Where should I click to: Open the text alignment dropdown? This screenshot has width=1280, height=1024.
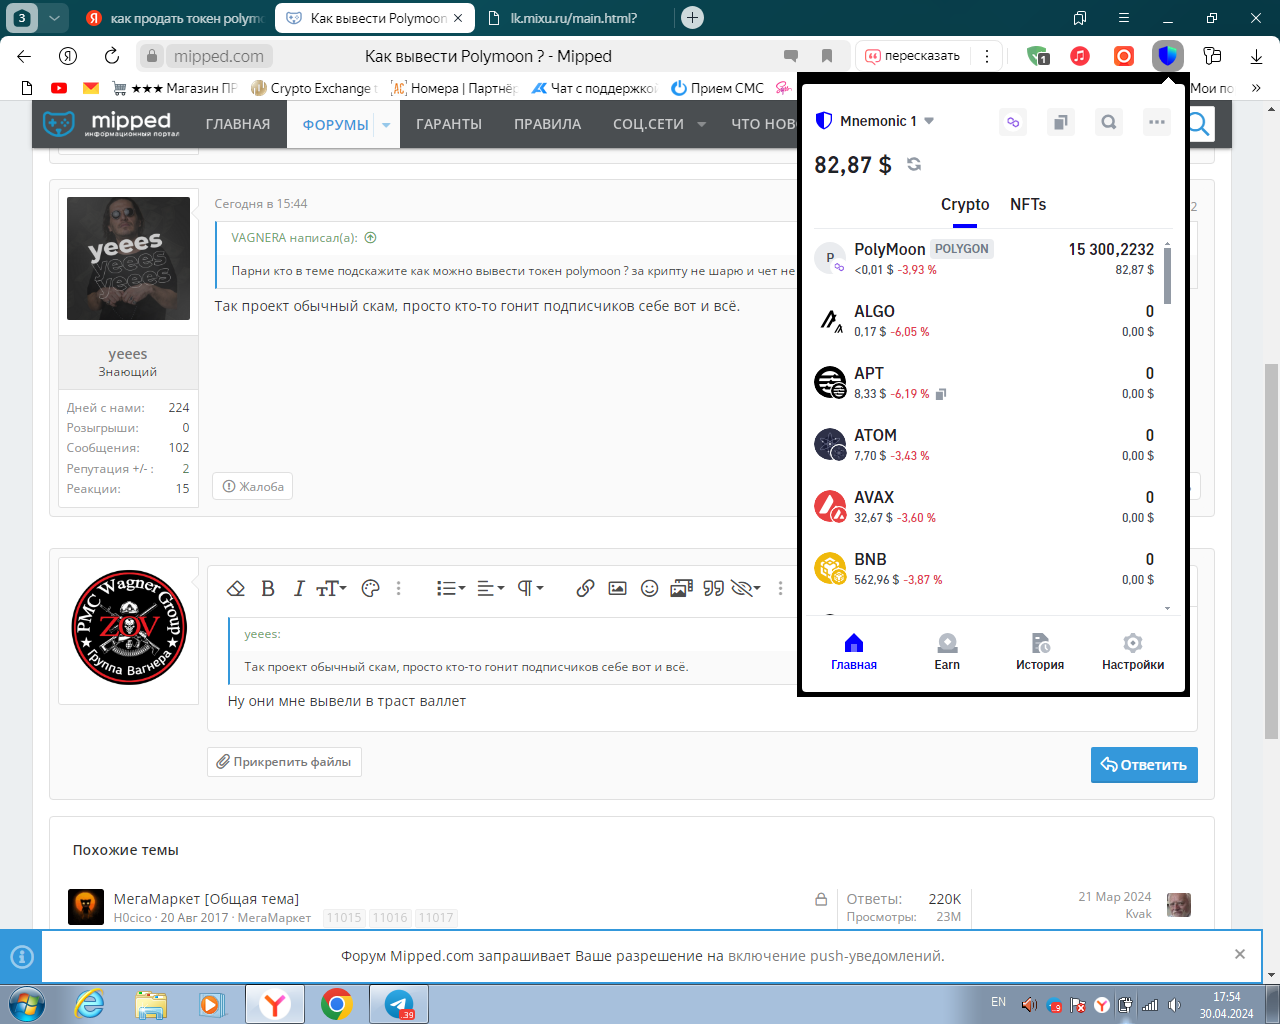pyautogui.click(x=490, y=588)
